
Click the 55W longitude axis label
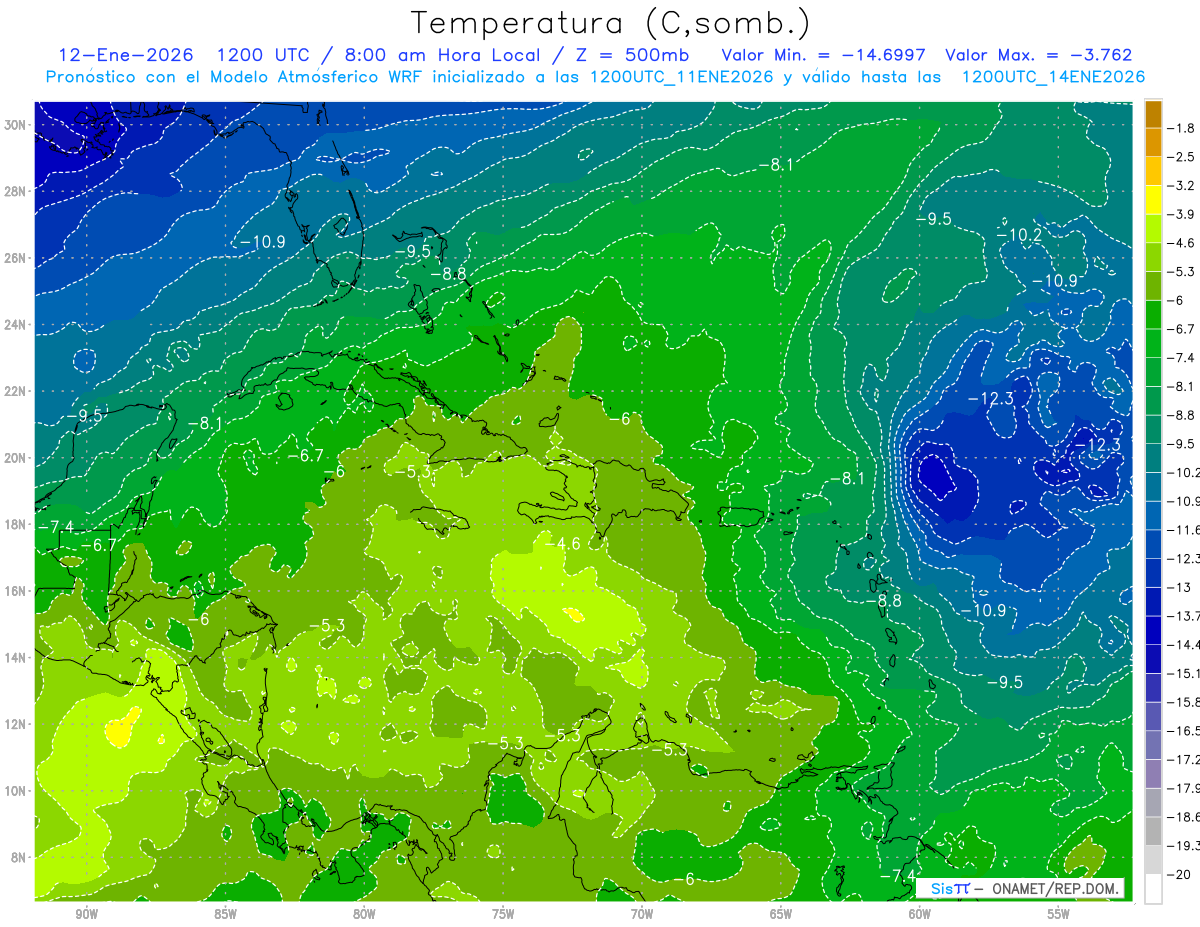(x=1059, y=914)
